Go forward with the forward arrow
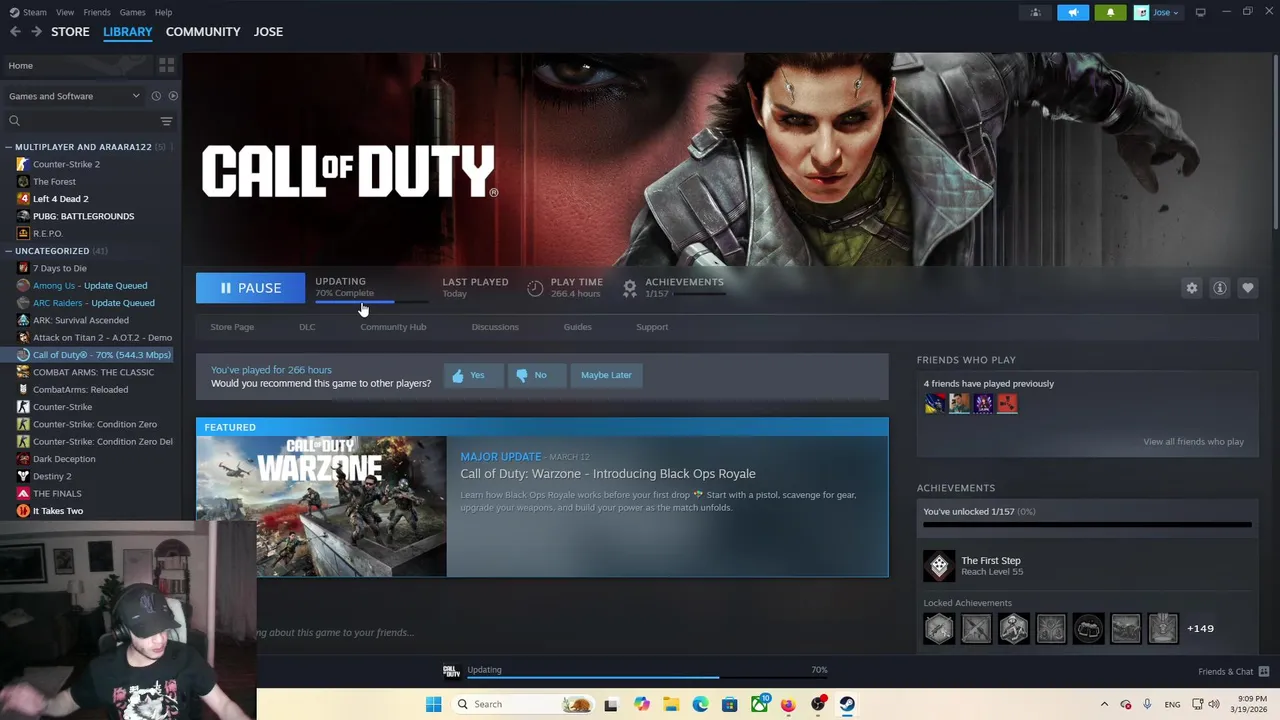Viewport: 1280px width, 720px height. (x=36, y=32)
